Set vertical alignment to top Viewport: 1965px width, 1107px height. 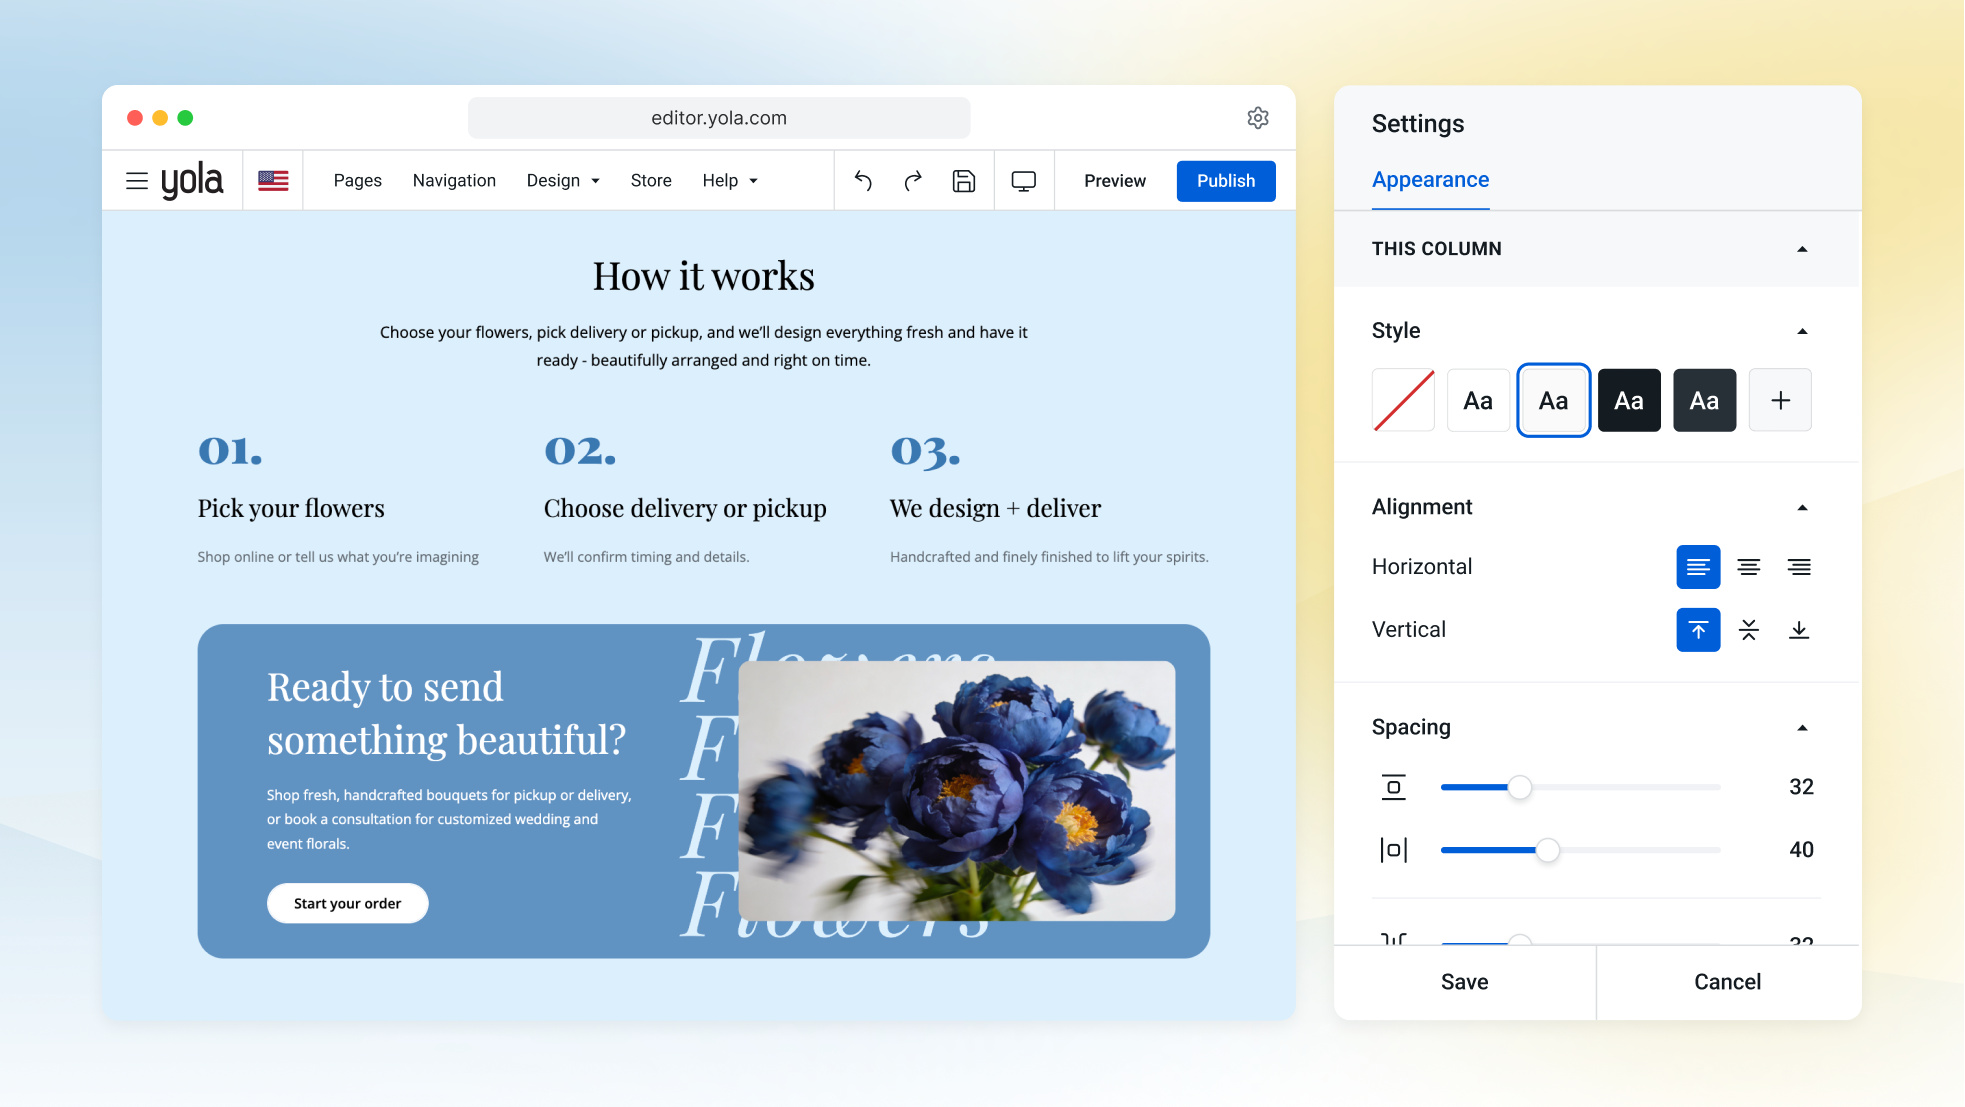pyautogui.click(x=1698, y=630)
